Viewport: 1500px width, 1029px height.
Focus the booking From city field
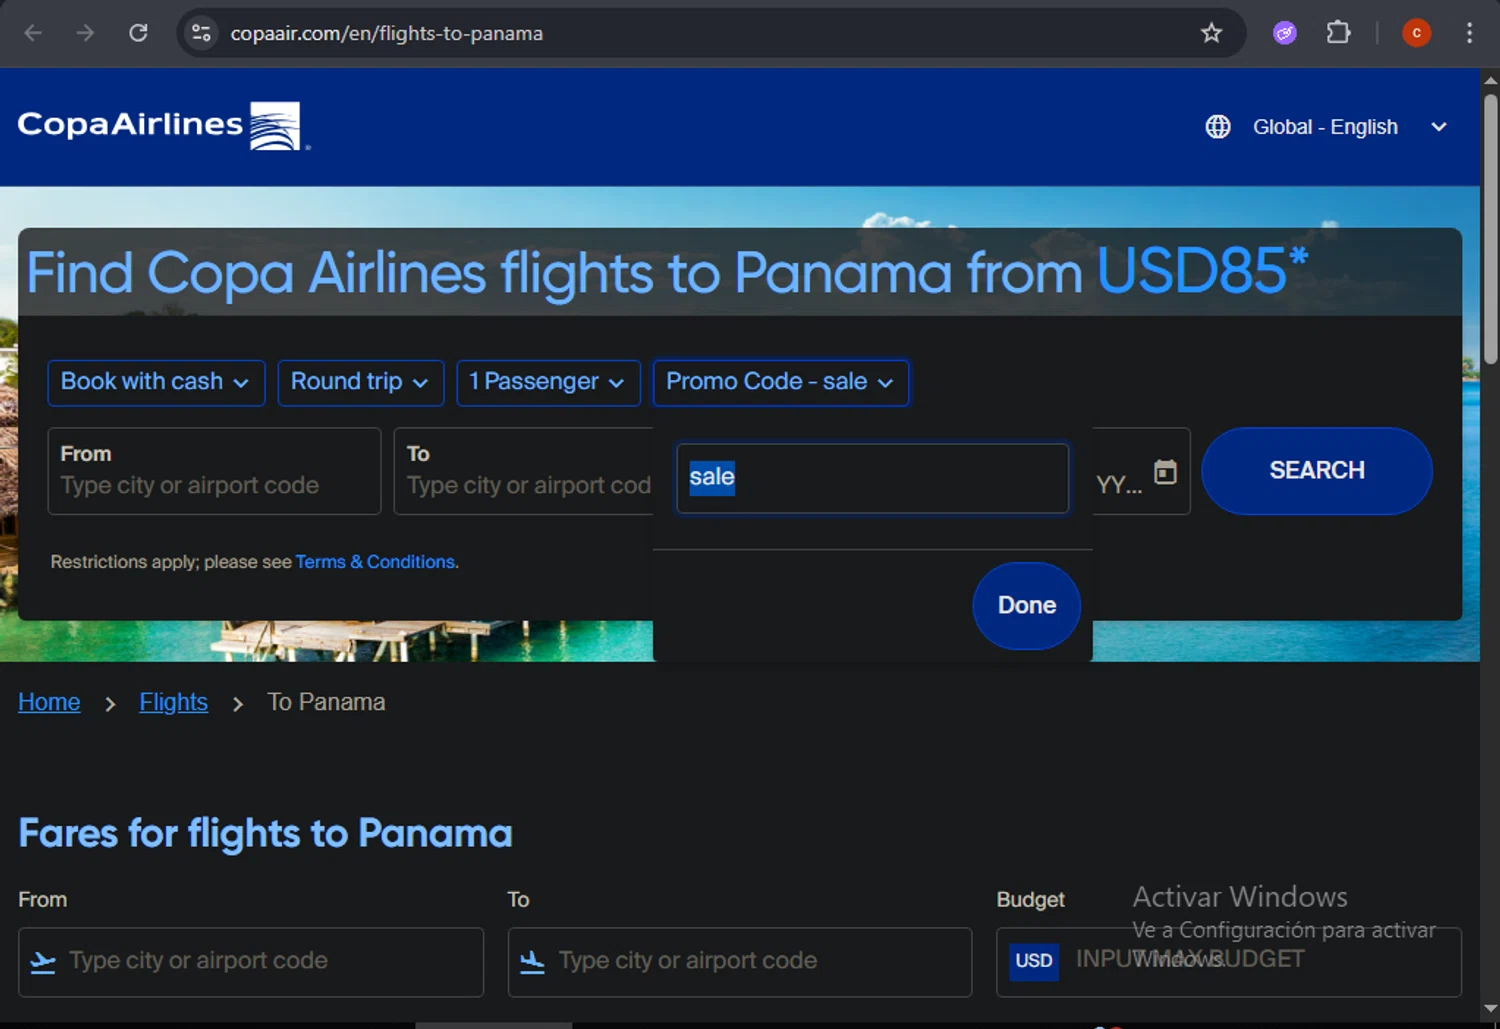[214, 471]
